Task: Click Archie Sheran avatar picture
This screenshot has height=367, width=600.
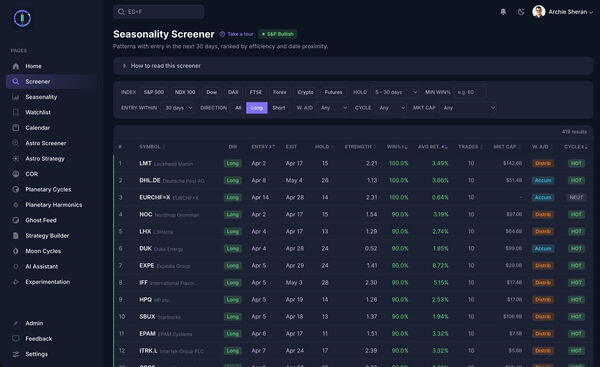Action: pos(538,11)
